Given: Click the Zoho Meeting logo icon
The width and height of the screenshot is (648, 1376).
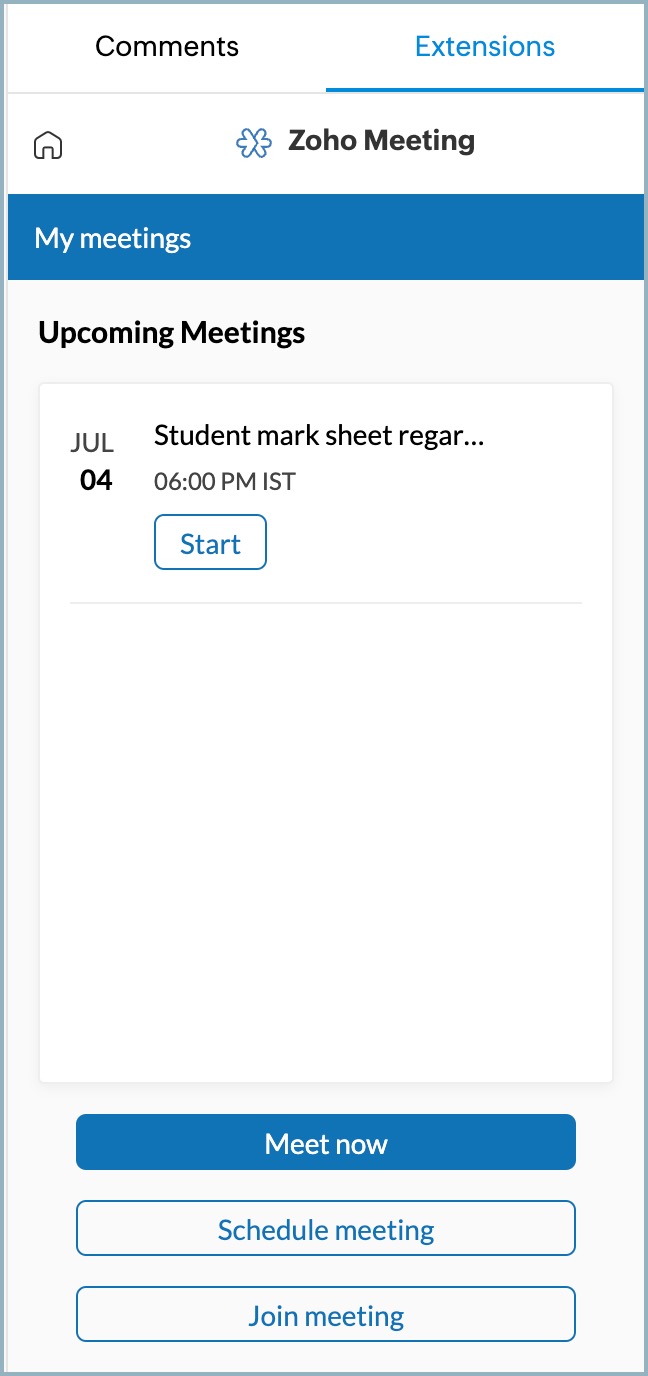Looking at the screenshot, I should (254, 143).
